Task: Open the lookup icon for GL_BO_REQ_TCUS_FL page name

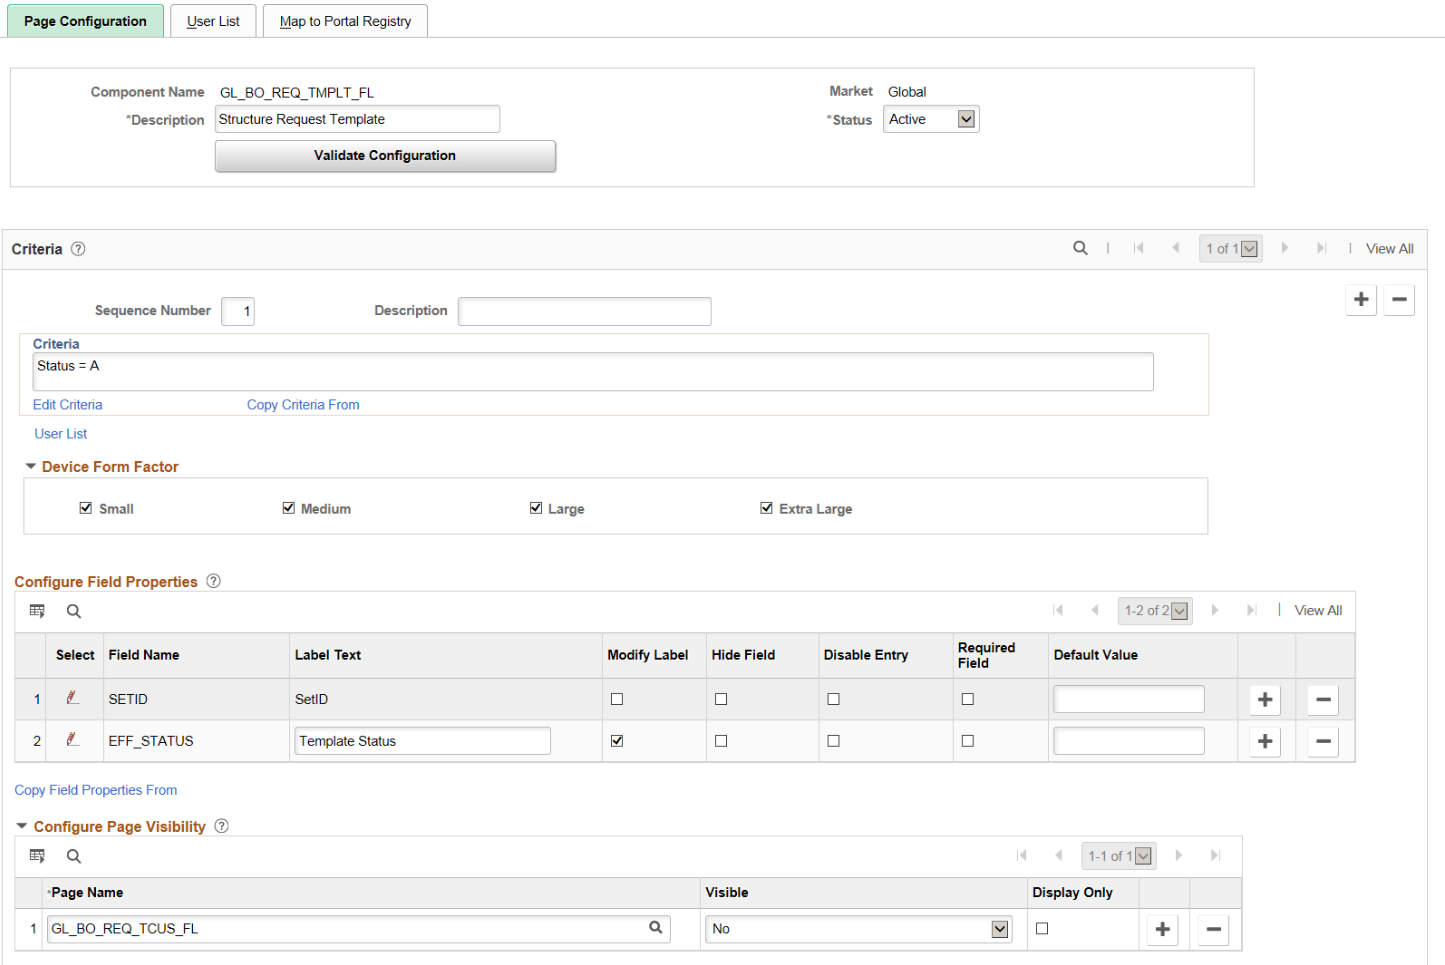Action: [657, 928]
